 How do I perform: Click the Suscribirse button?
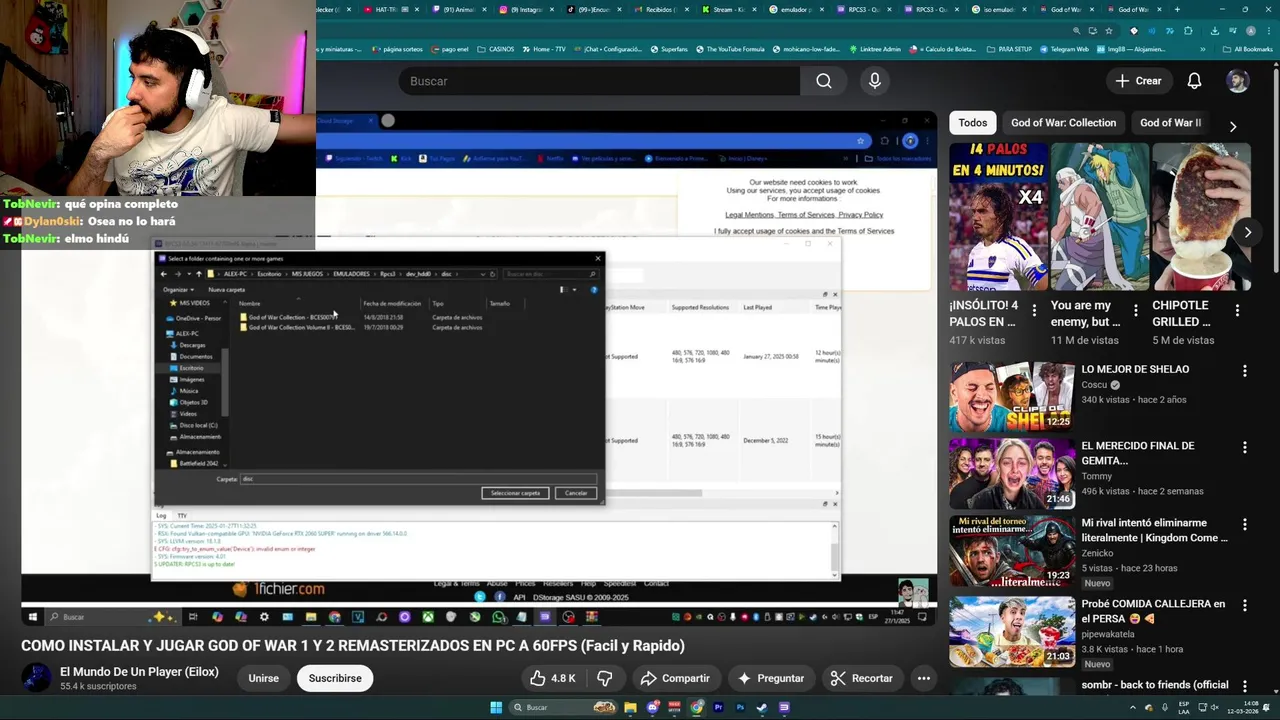coord(335,678)
